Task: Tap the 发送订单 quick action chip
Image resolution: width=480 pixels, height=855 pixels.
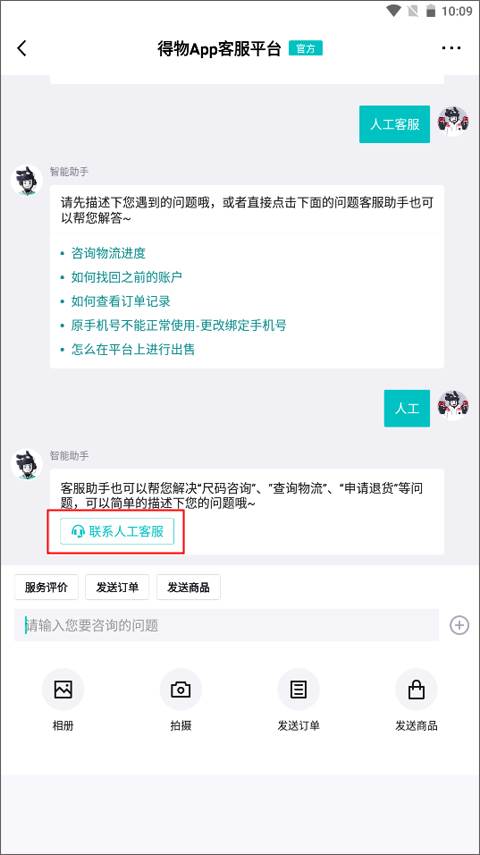Action: click(x=117, y=587)
